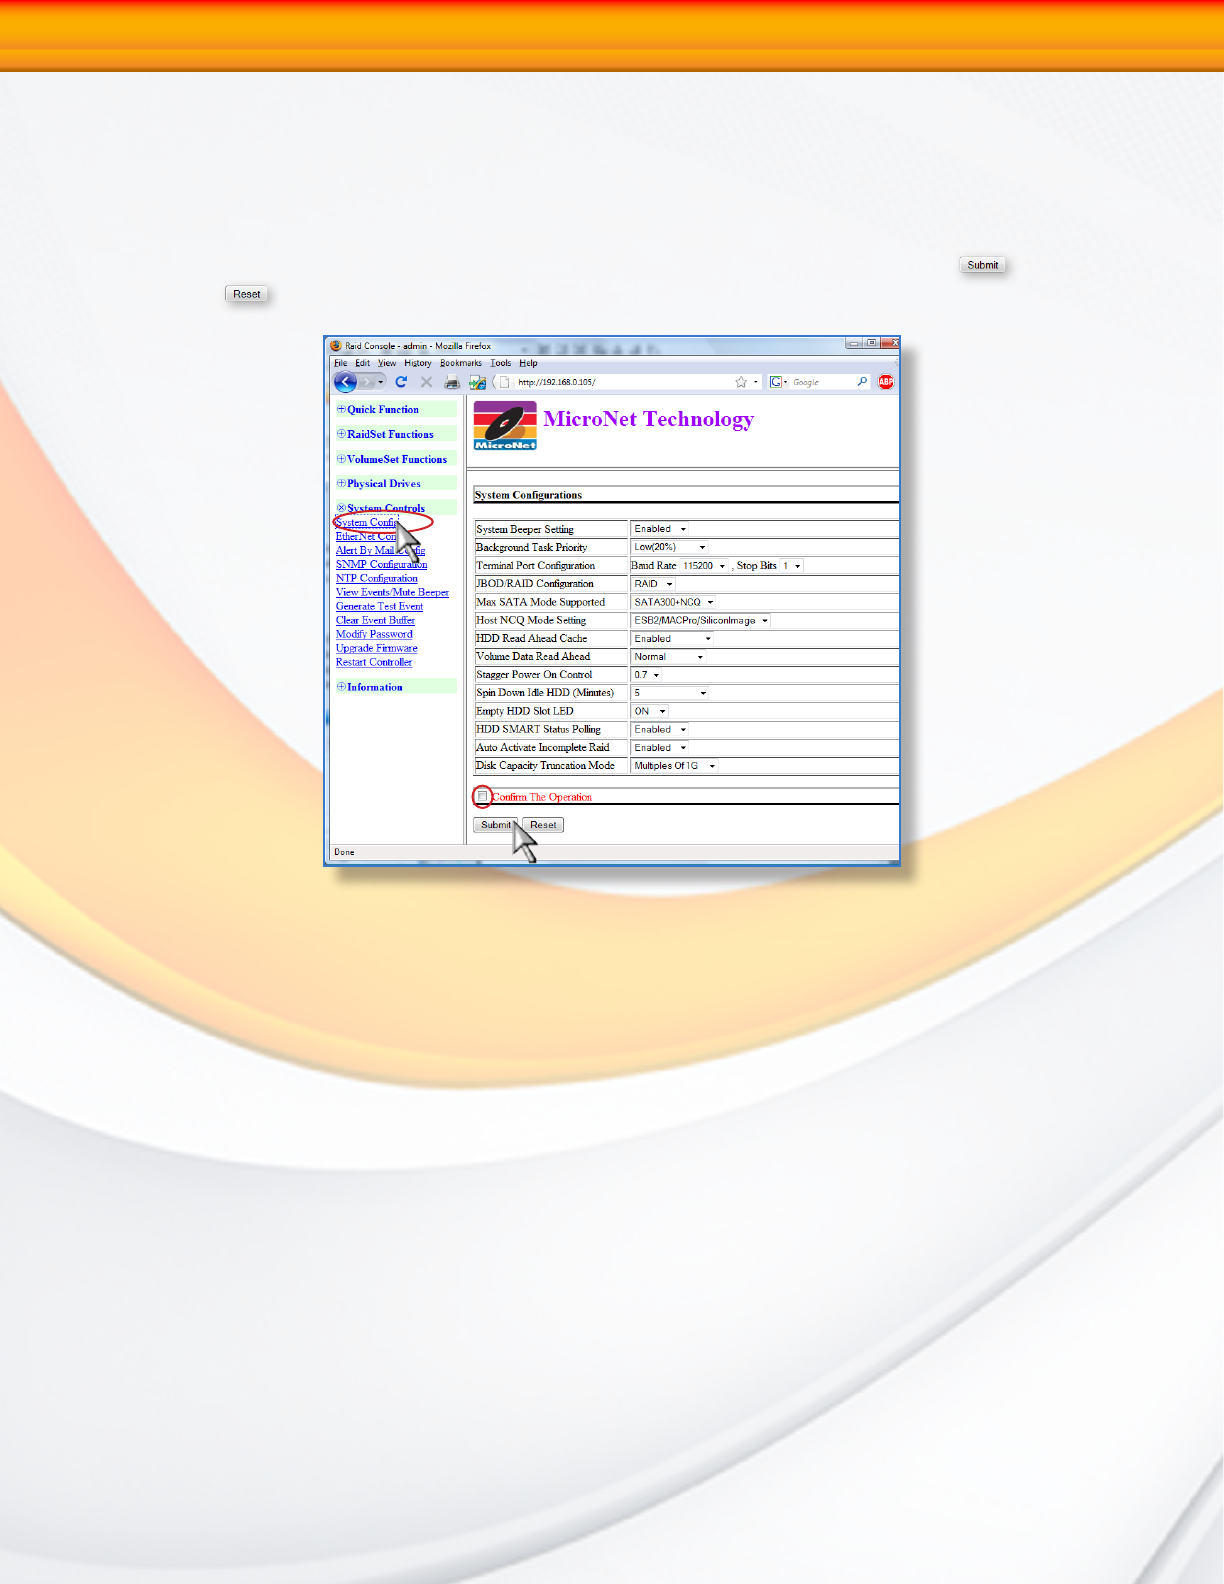
Task: Click the Restart Controller link
Action: pyautogui.click(x=374, y=662)
